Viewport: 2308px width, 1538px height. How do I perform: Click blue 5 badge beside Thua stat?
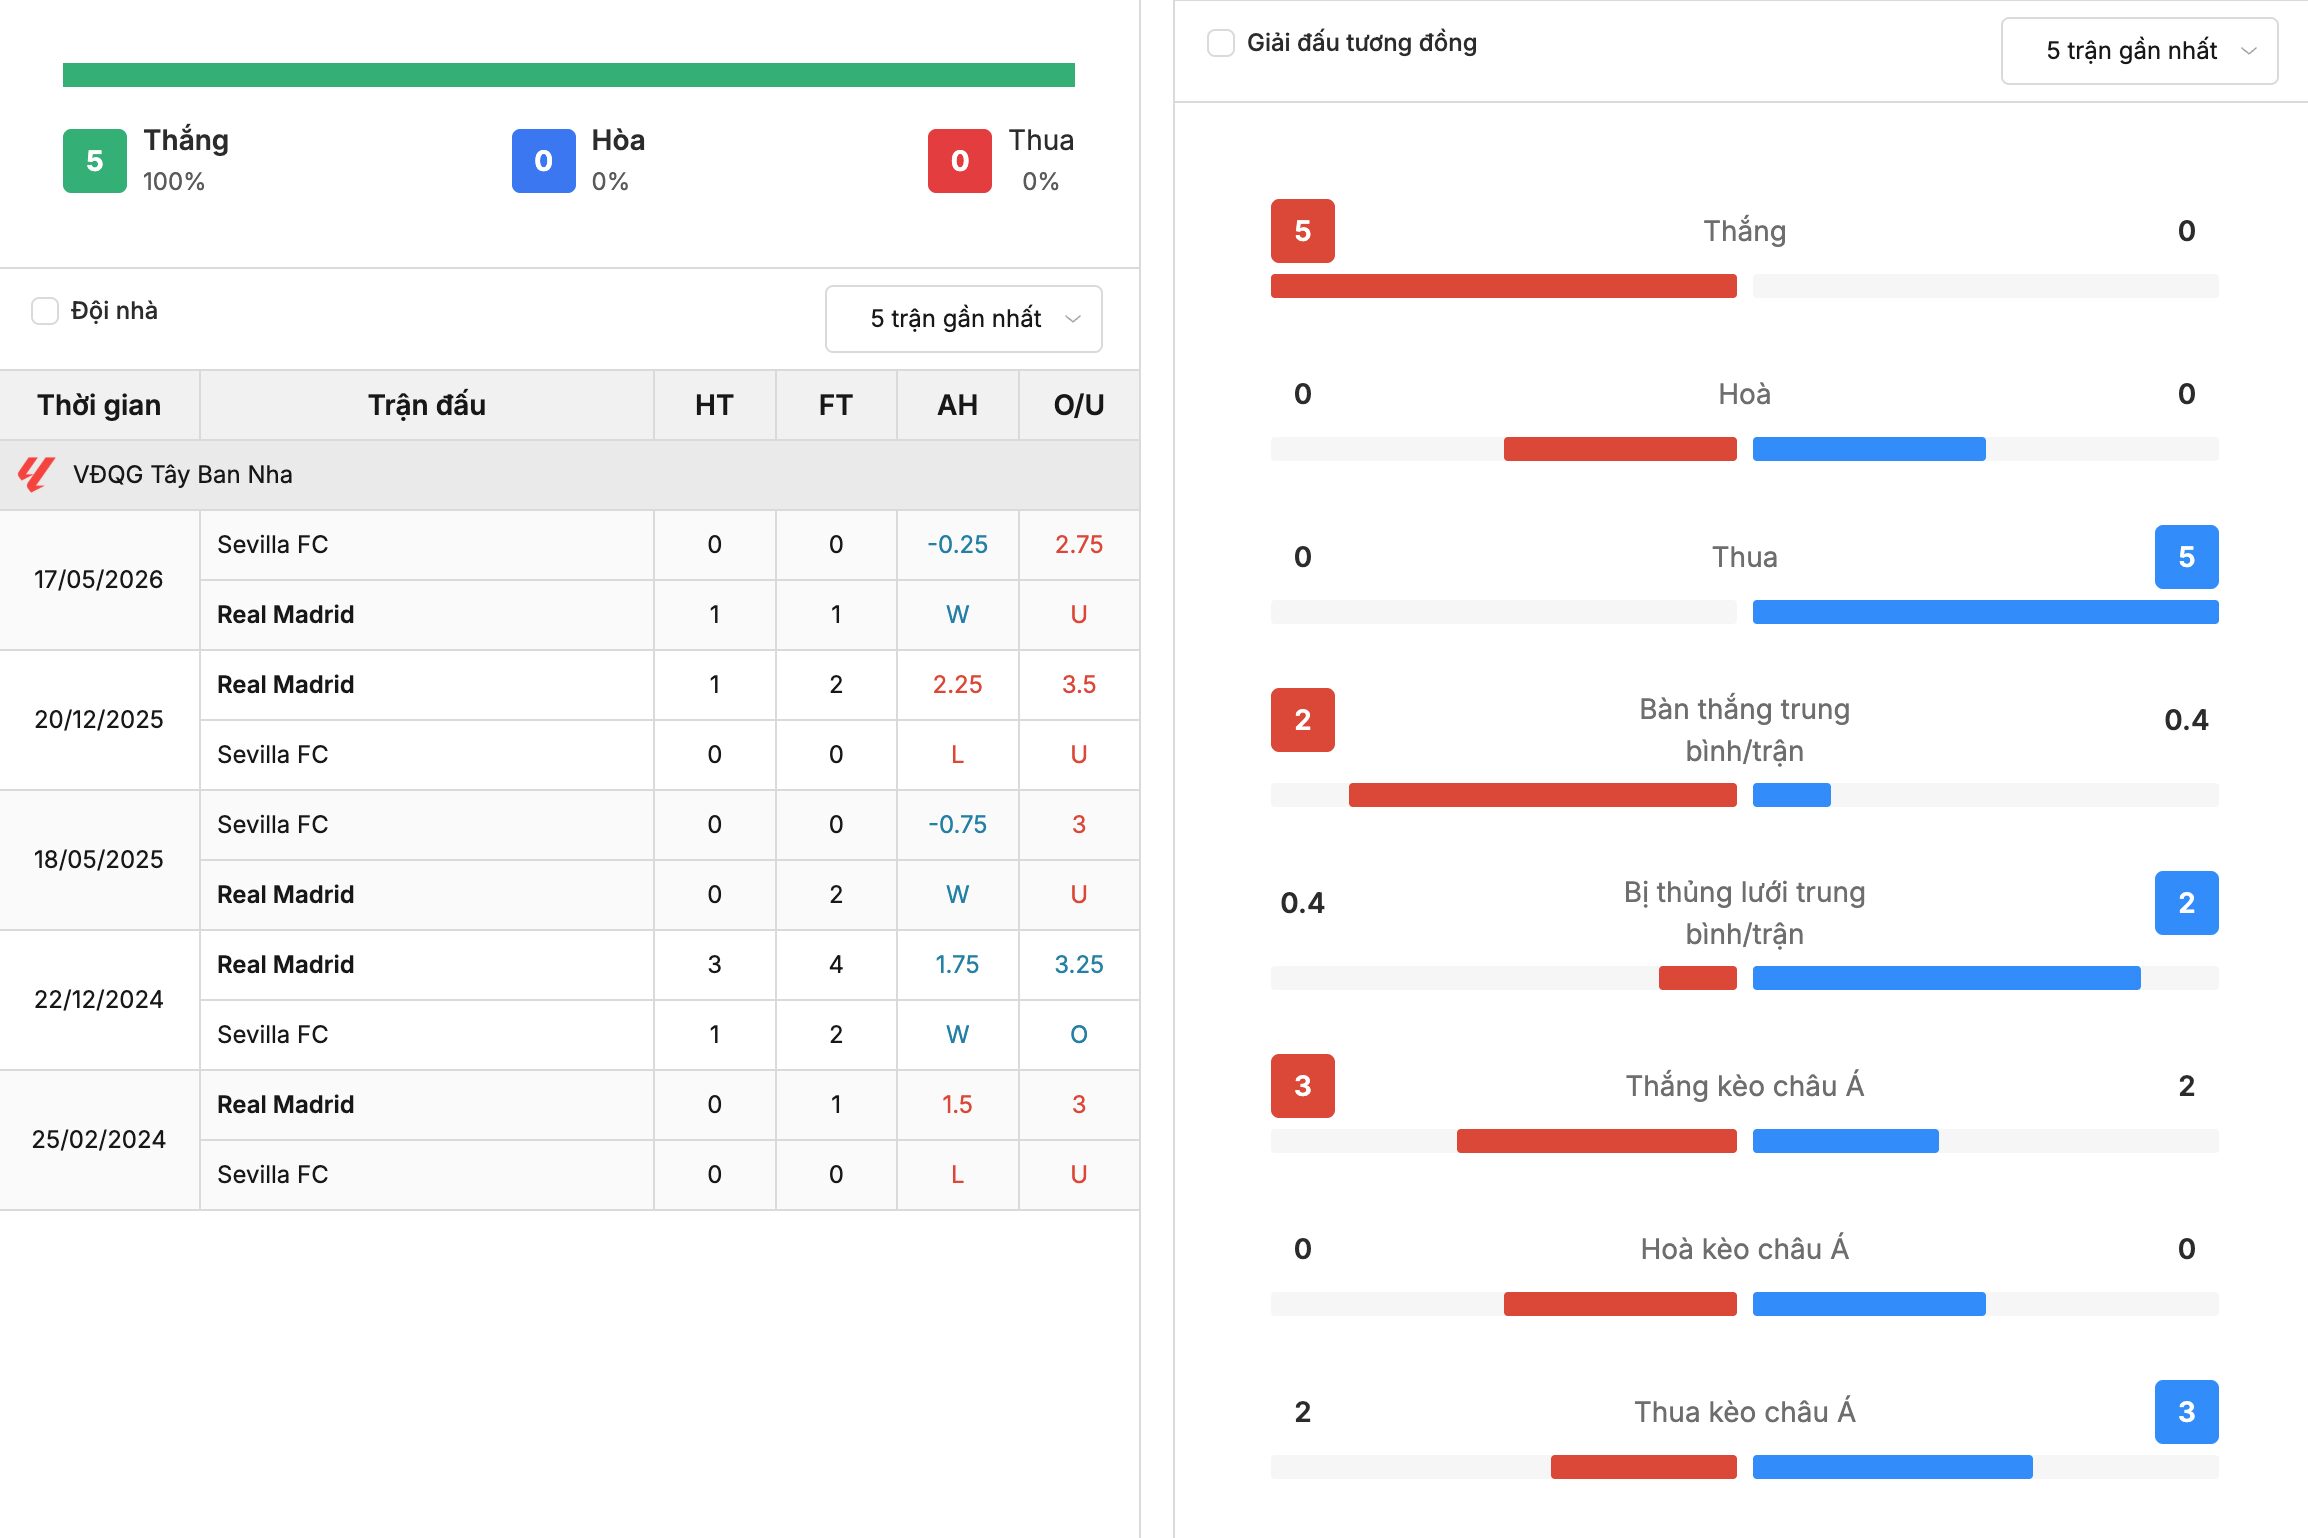[x=2187, y=557]
